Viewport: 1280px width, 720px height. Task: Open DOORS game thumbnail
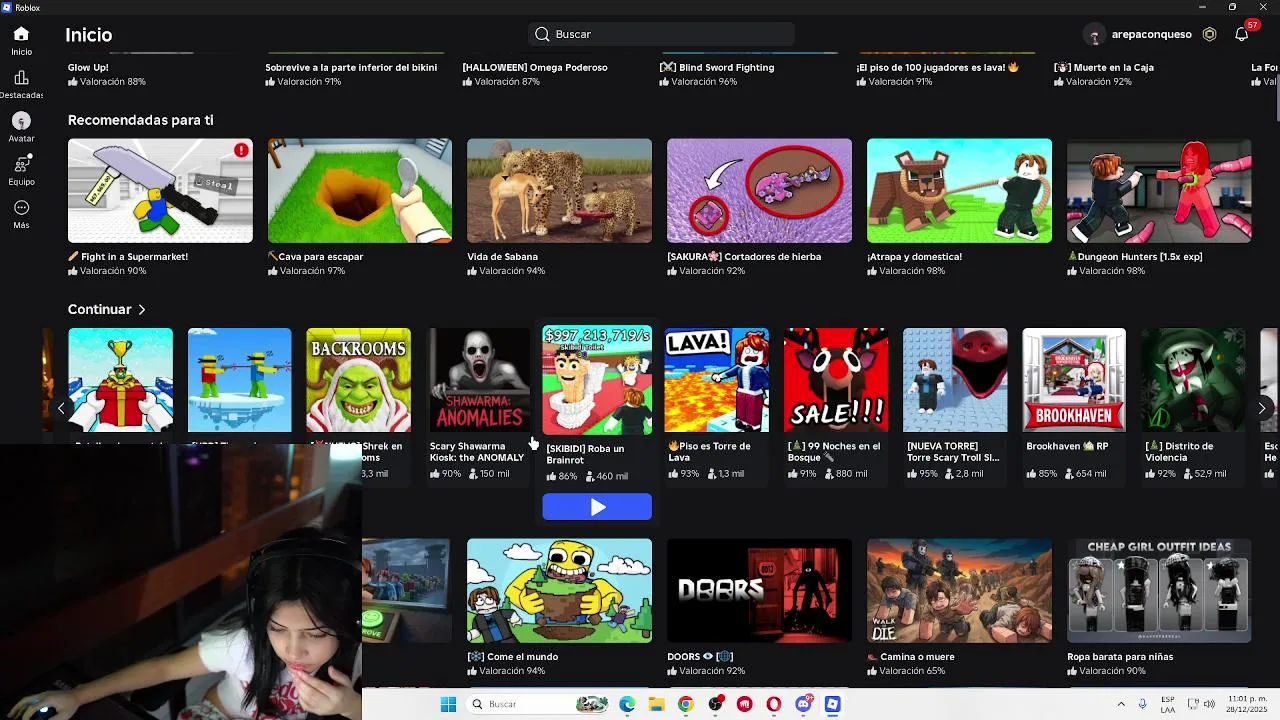[x=759, y=591]
